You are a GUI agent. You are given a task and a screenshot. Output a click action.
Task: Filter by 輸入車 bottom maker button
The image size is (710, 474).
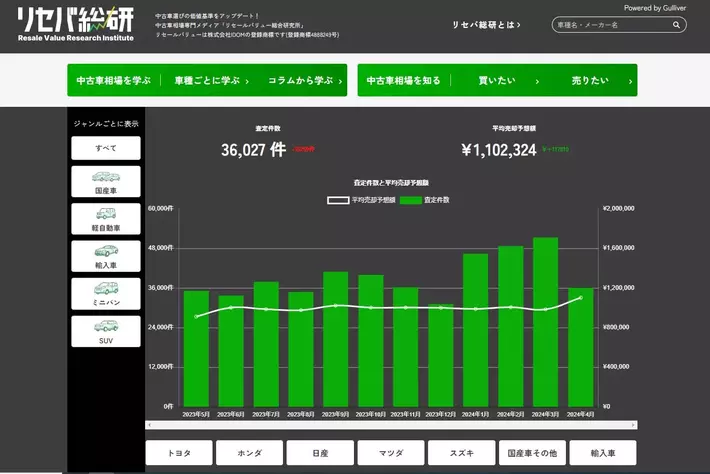(603, 453)
